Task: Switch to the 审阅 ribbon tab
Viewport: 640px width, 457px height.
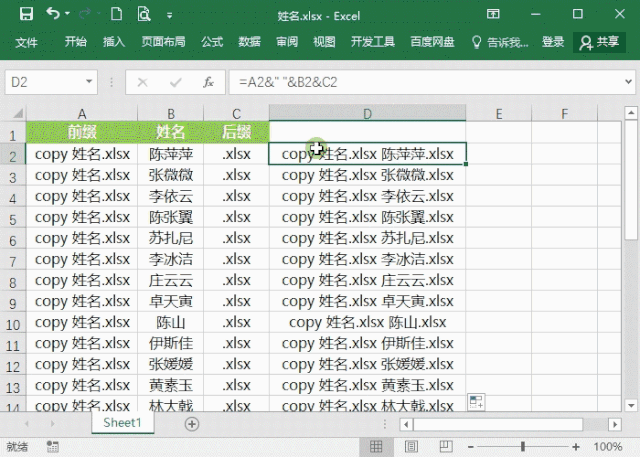Action: click(287, 42)
